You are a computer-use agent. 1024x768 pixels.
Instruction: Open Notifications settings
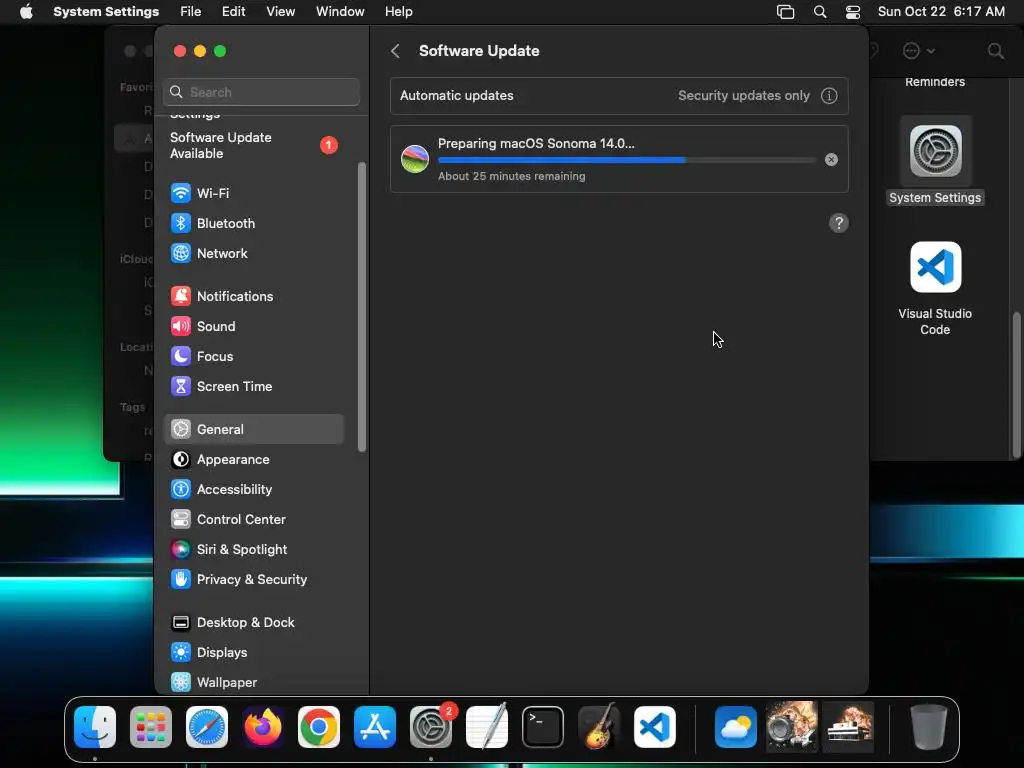pyautogui.click(x=253, y=296)
